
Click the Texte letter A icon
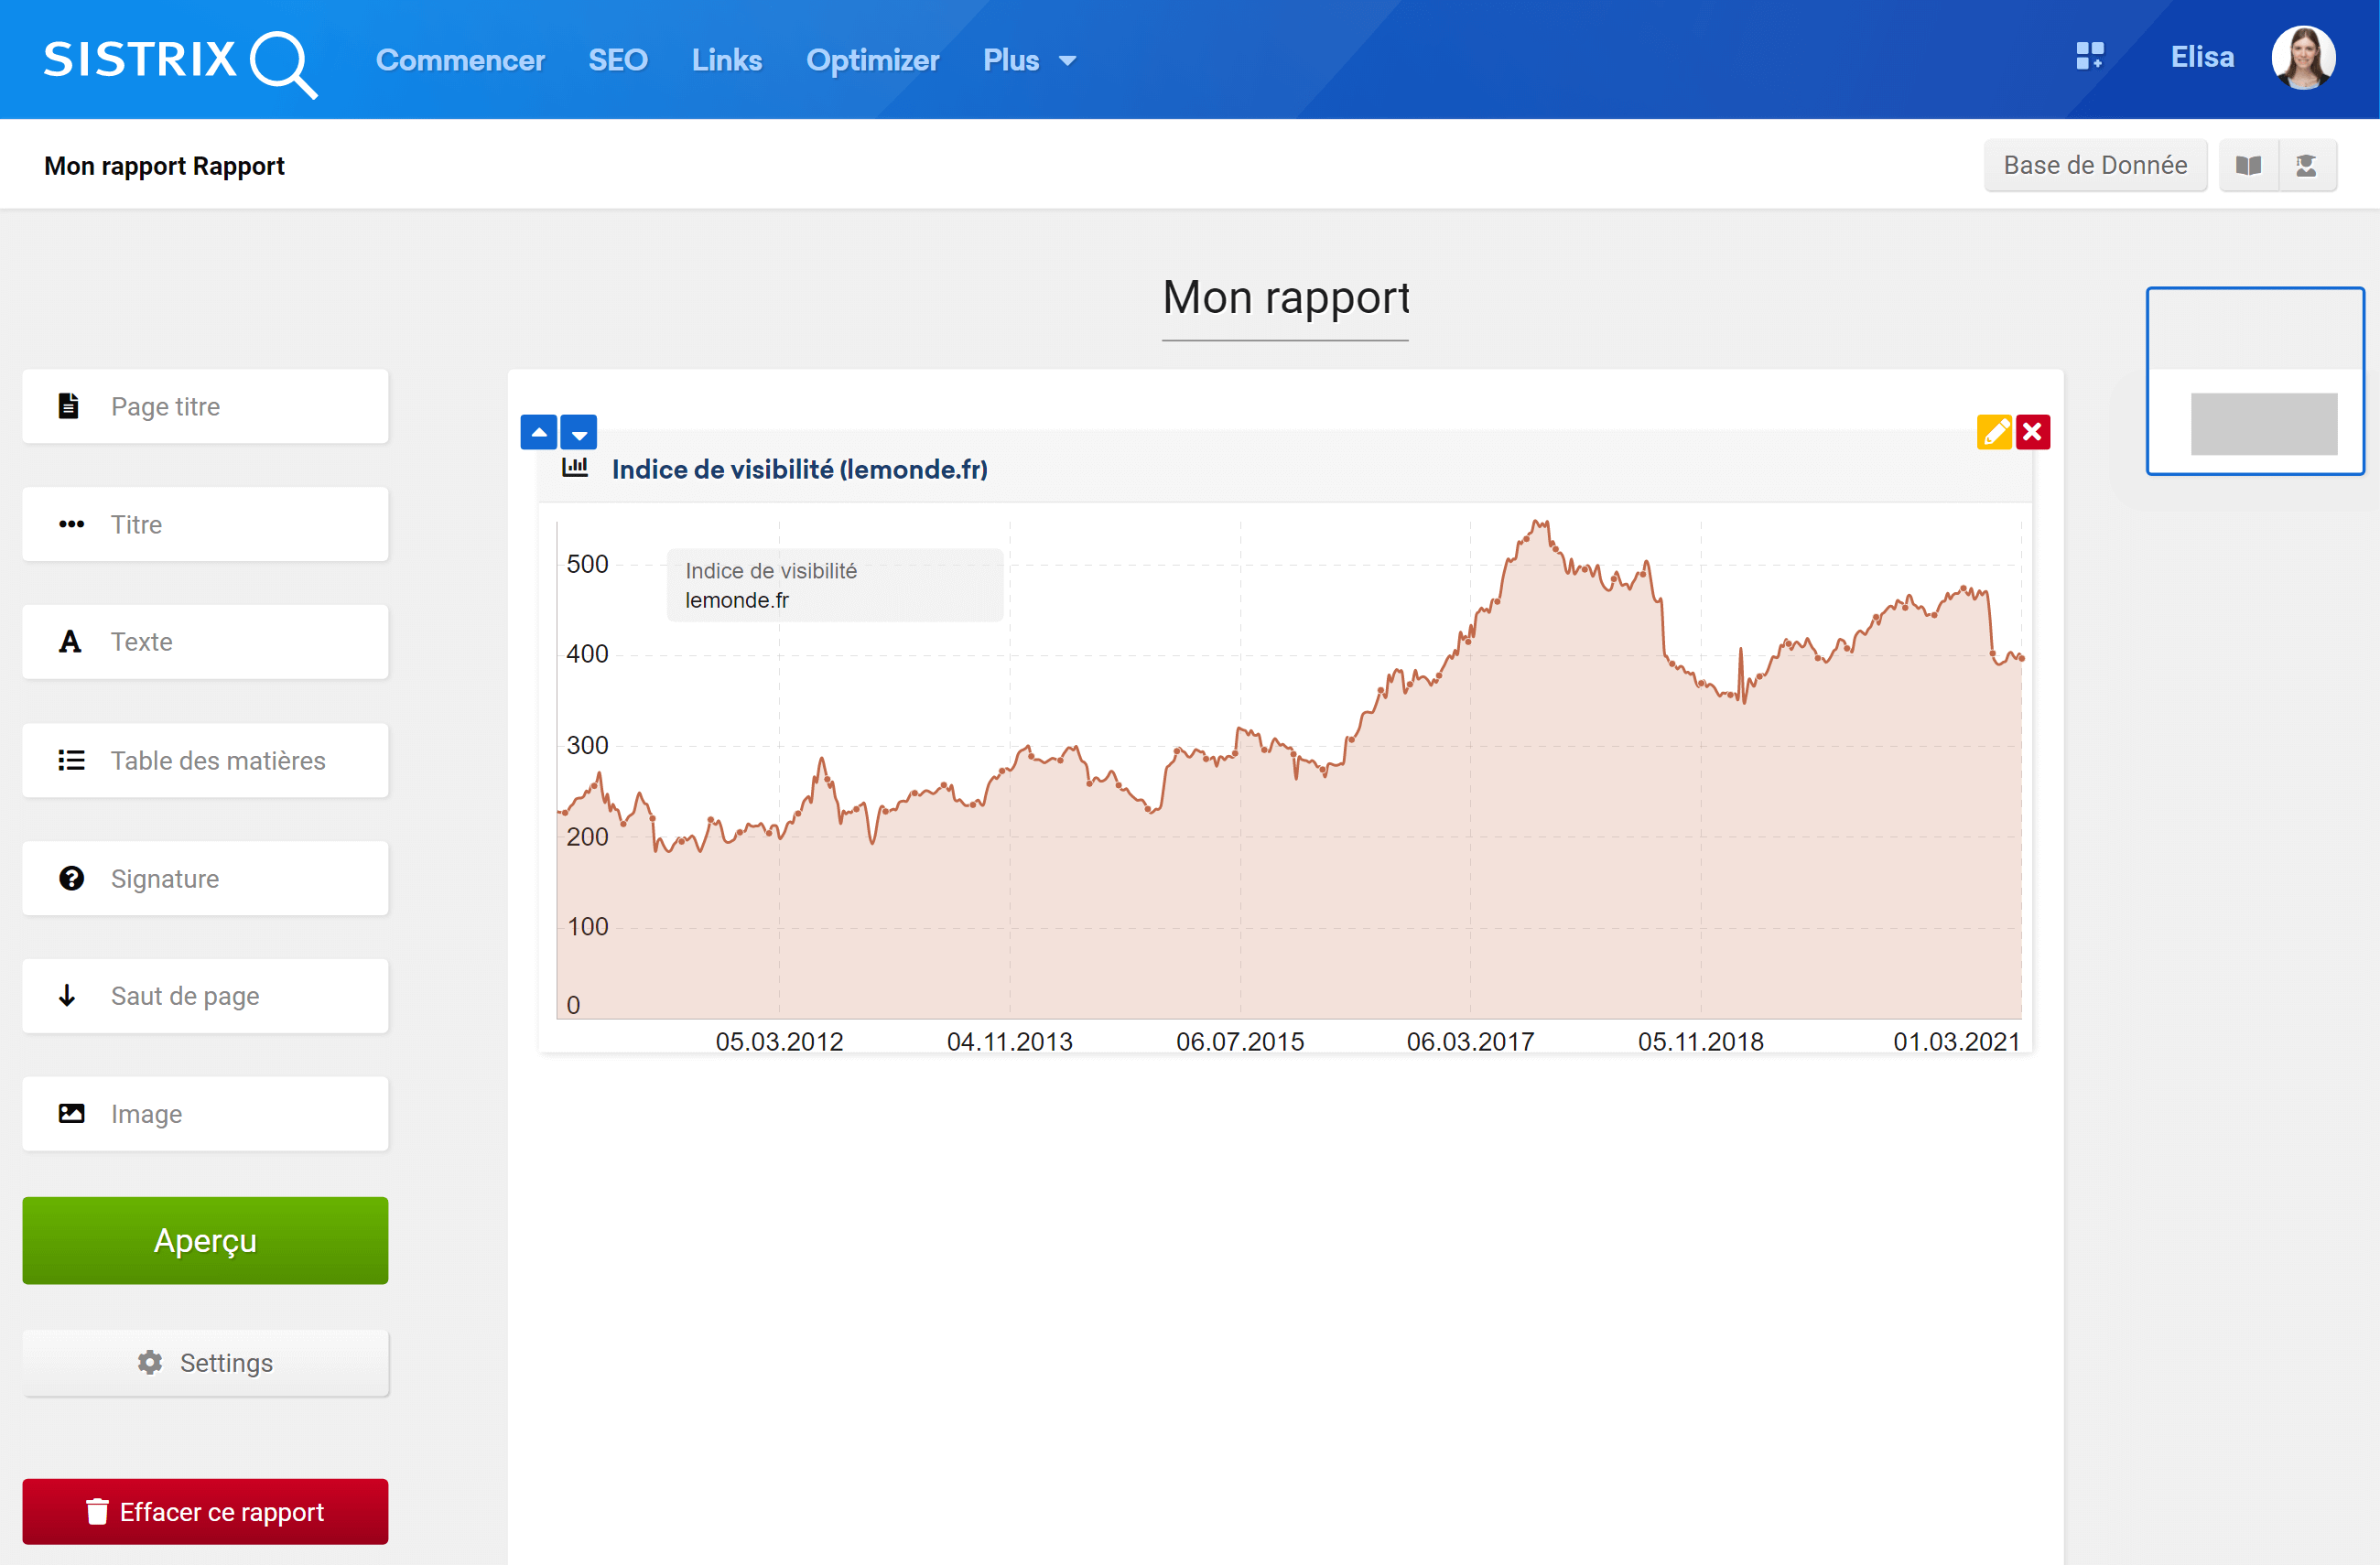tap(70, 642)
